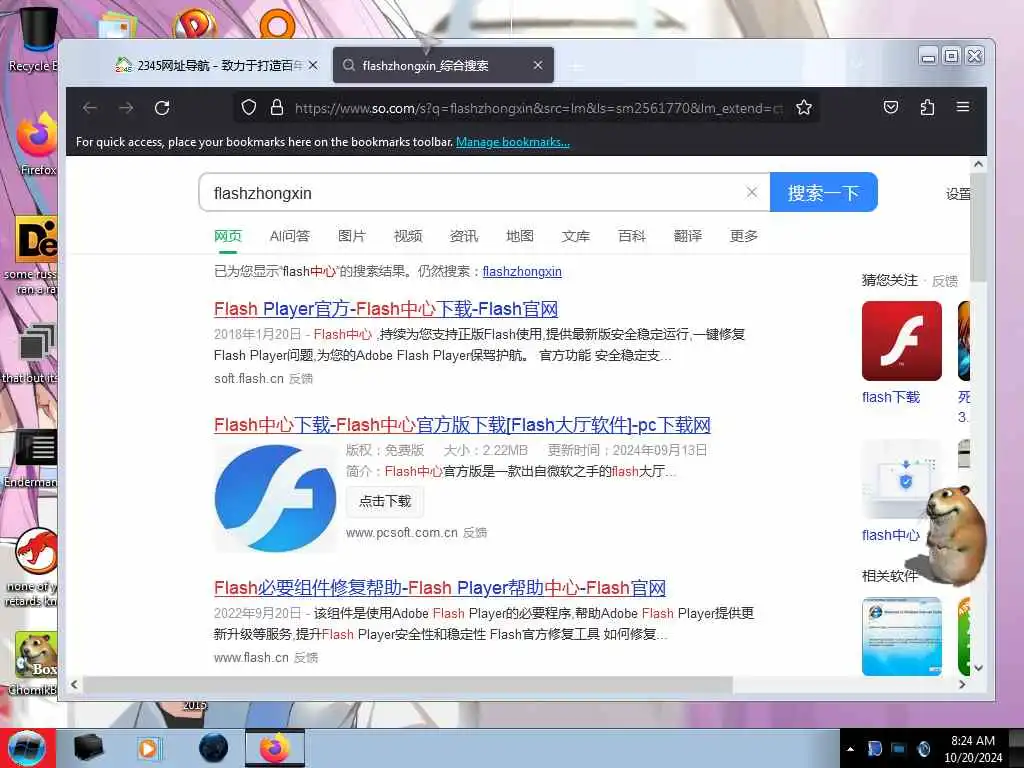Click the Firefox forward arrow
1024x768 pixels.
pos(126,108)
